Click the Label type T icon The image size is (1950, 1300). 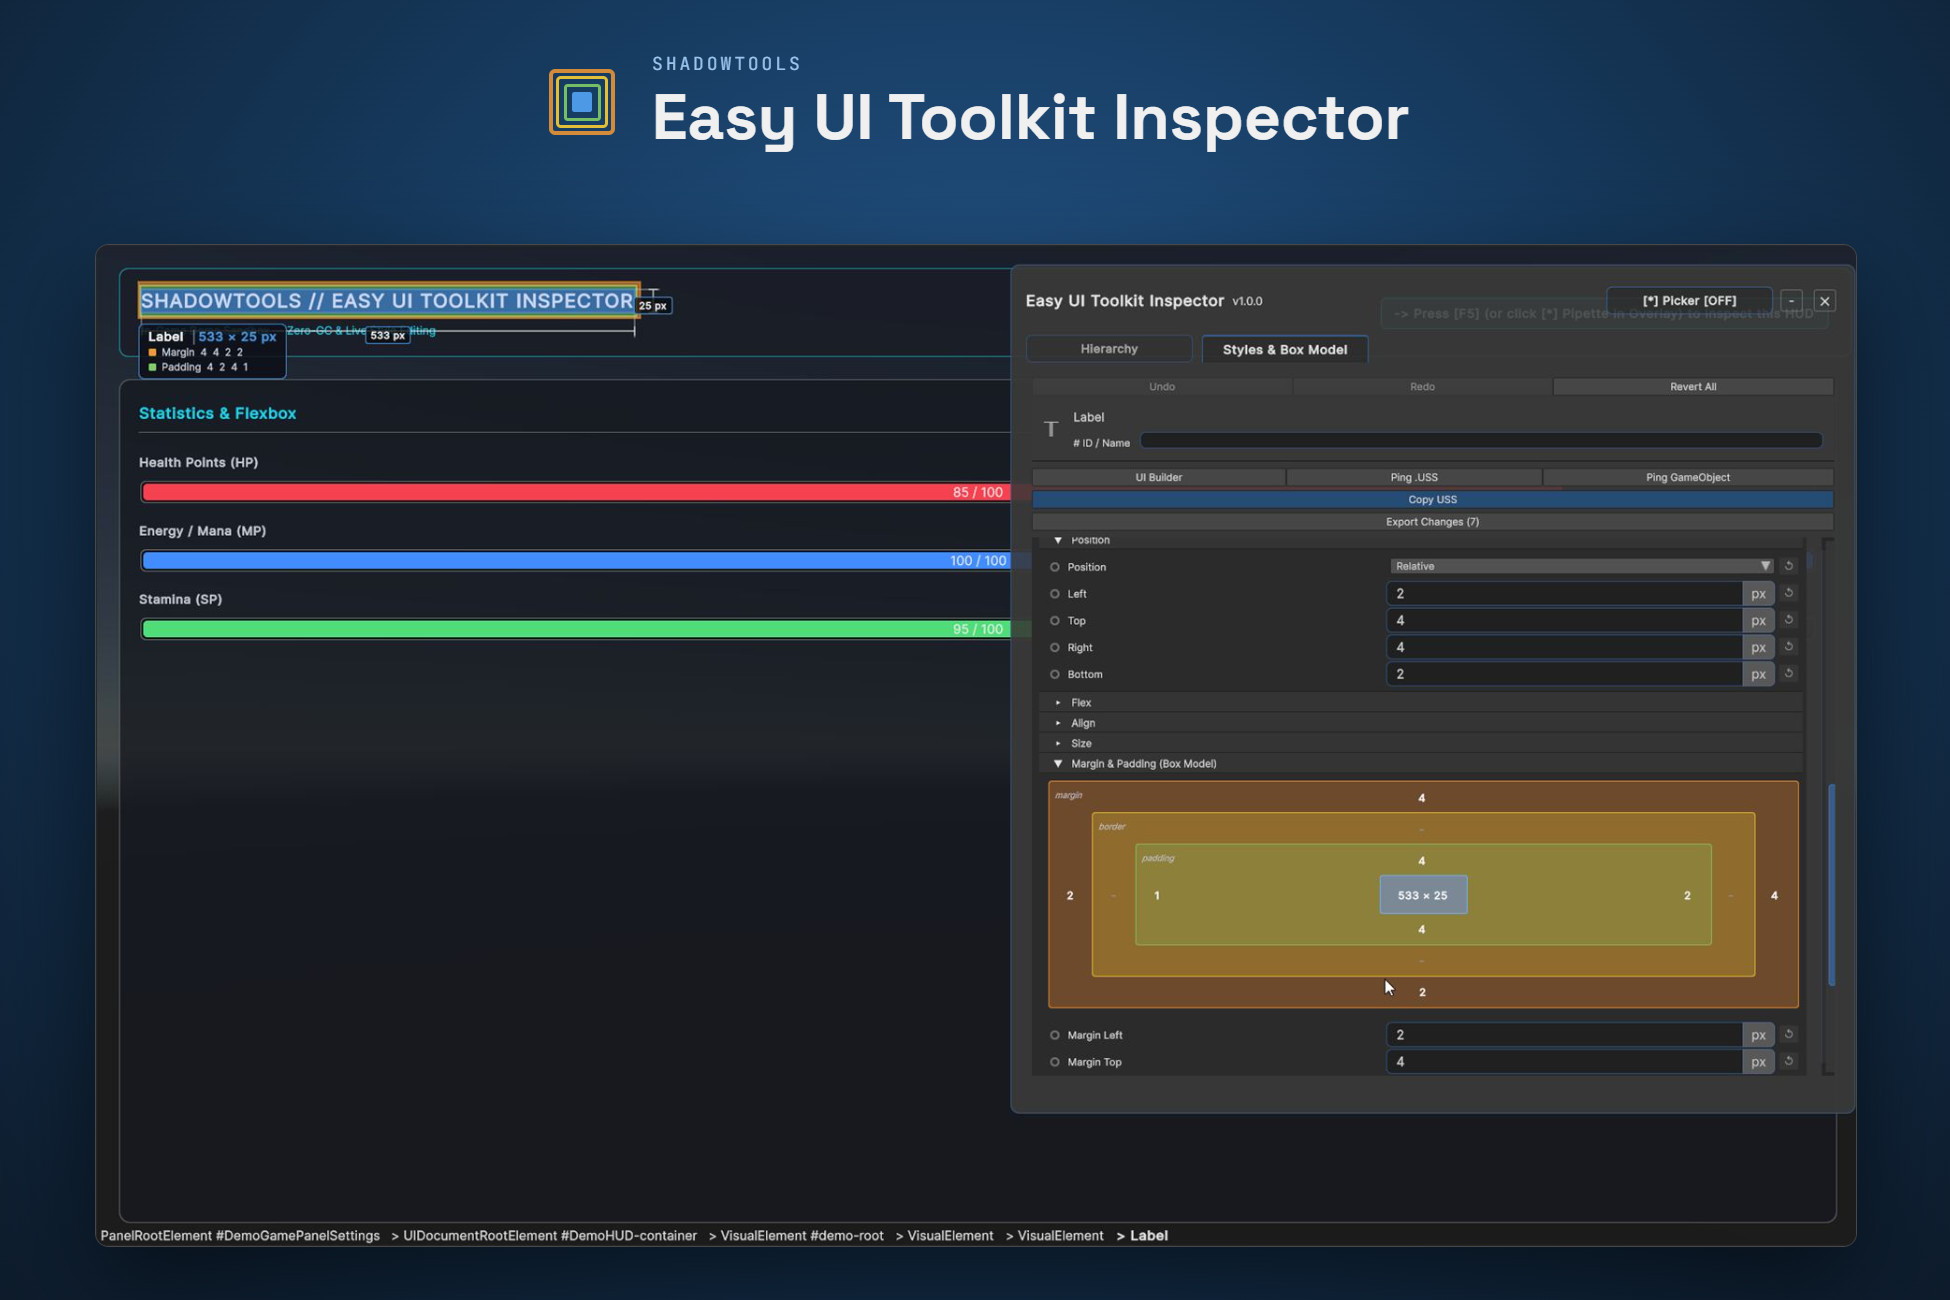(x=1051, y=429)
